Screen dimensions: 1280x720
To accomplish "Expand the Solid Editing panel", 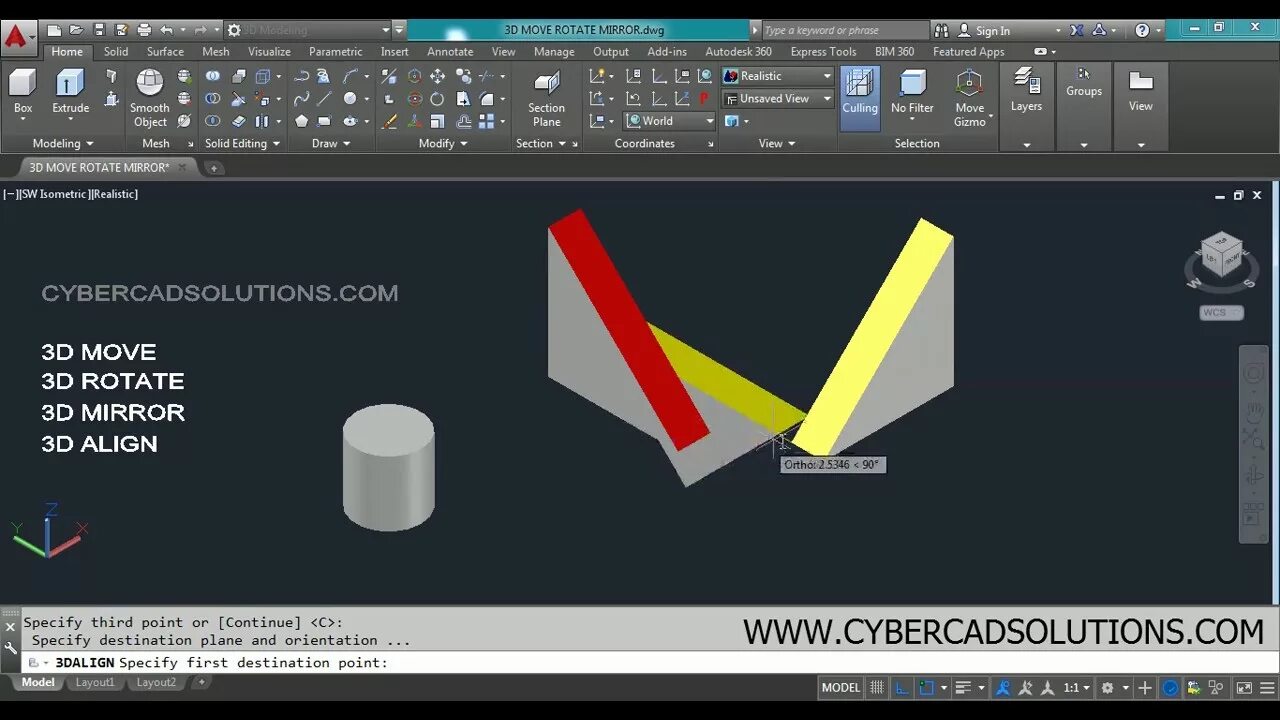I will tap(242, 143).
